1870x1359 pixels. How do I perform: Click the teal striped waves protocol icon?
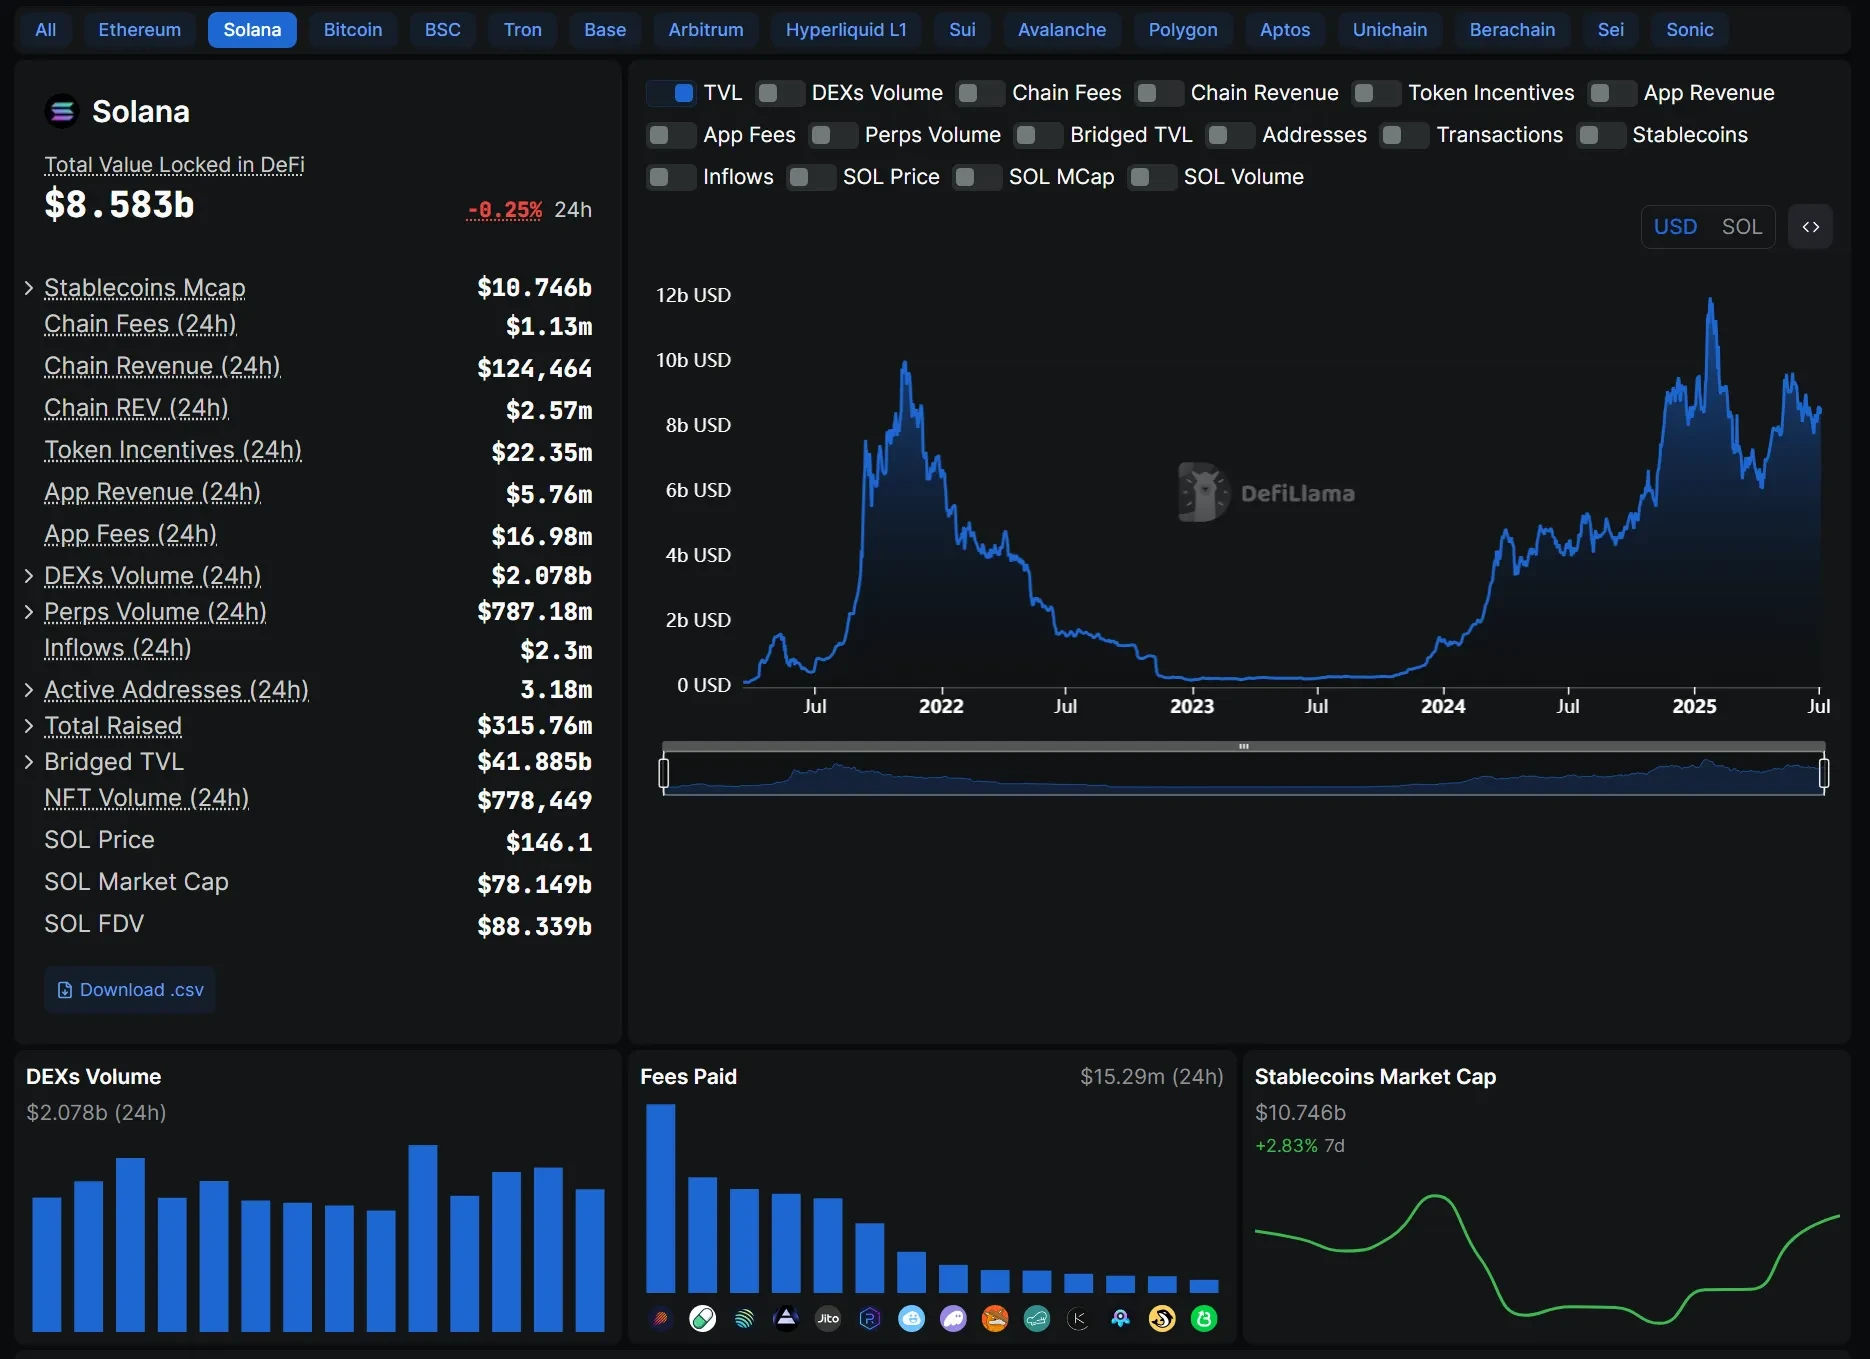click(745, 1319)
